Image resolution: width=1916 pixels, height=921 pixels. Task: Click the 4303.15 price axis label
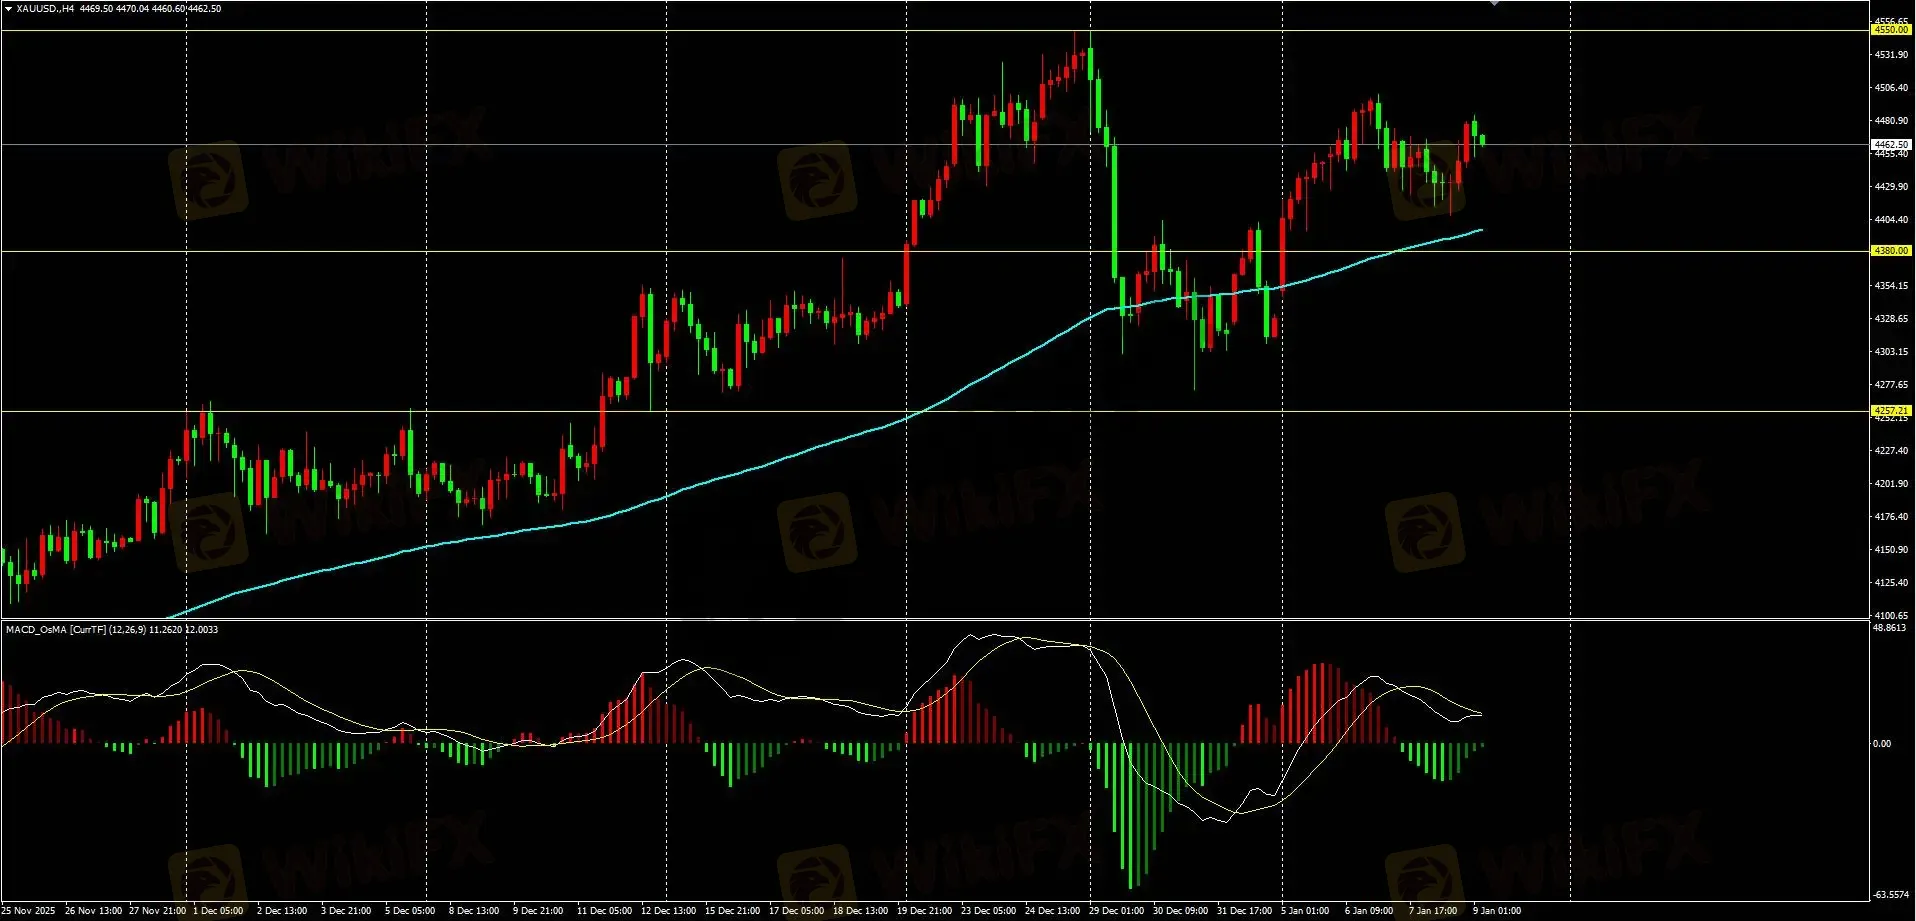(x=1891, y=352)
